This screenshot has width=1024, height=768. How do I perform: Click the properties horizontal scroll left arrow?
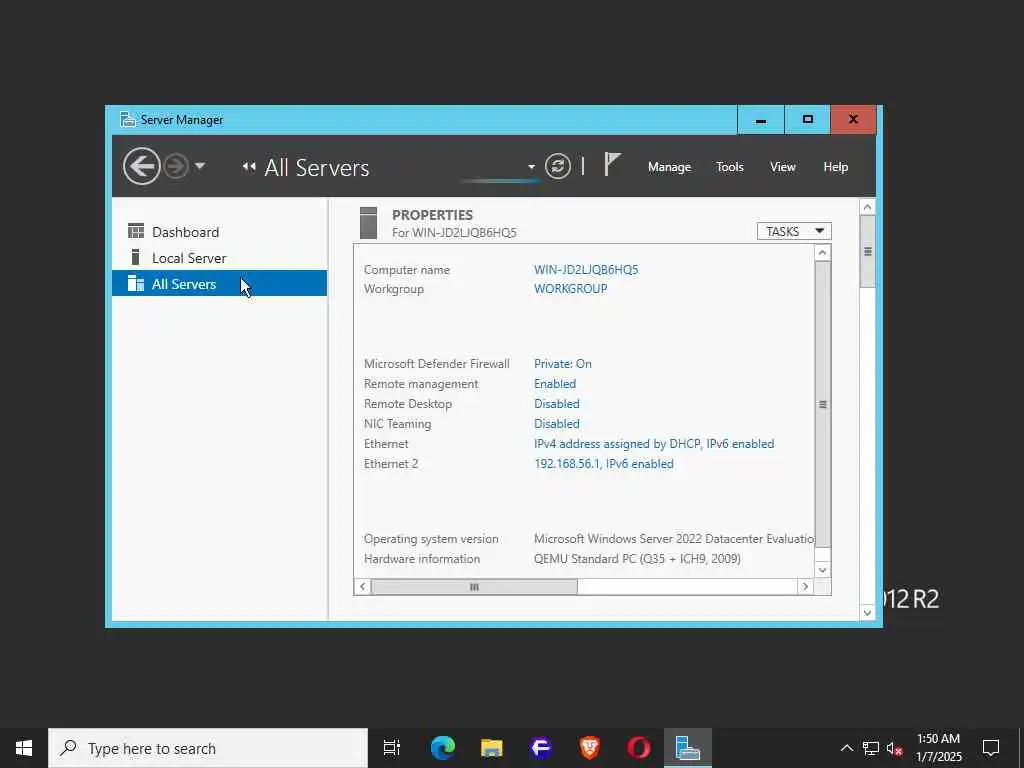(x=362, y=586)
